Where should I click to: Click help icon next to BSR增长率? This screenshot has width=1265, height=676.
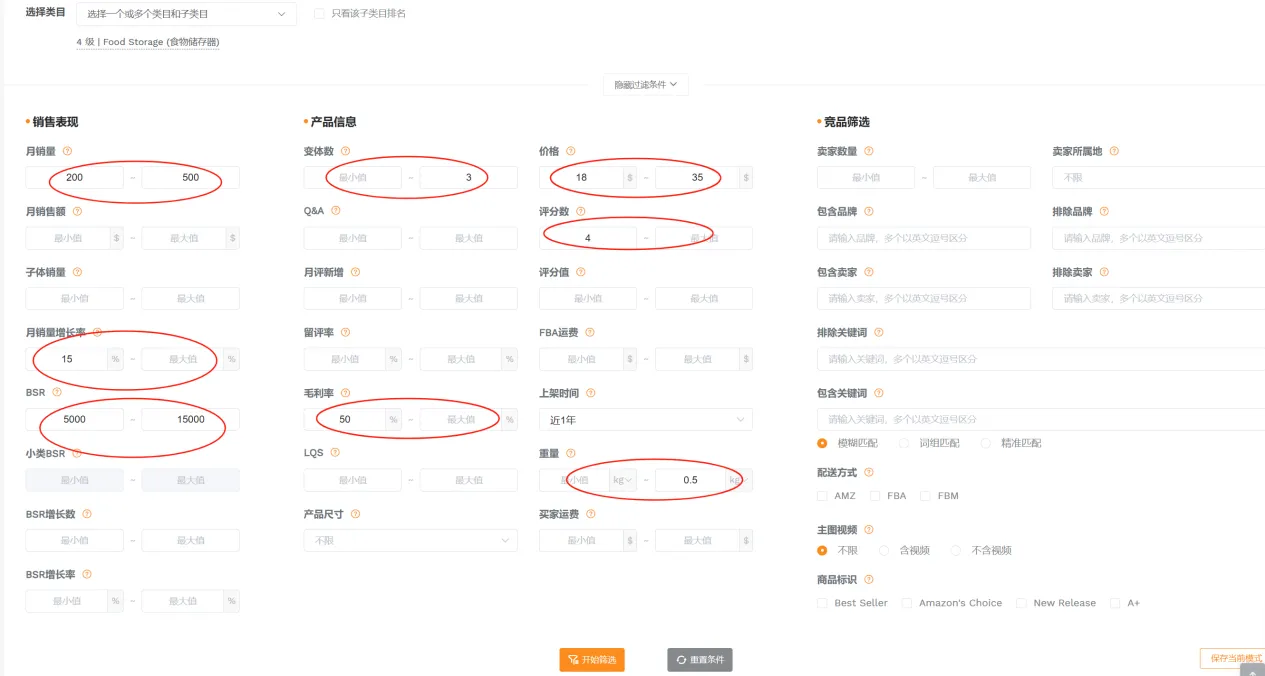(x=87, y=574)
